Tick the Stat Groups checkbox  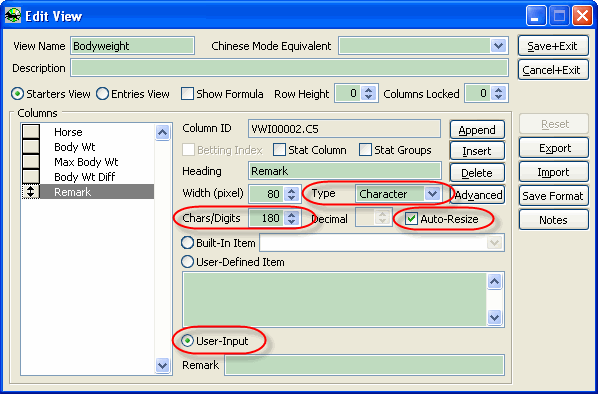point(365,150)
